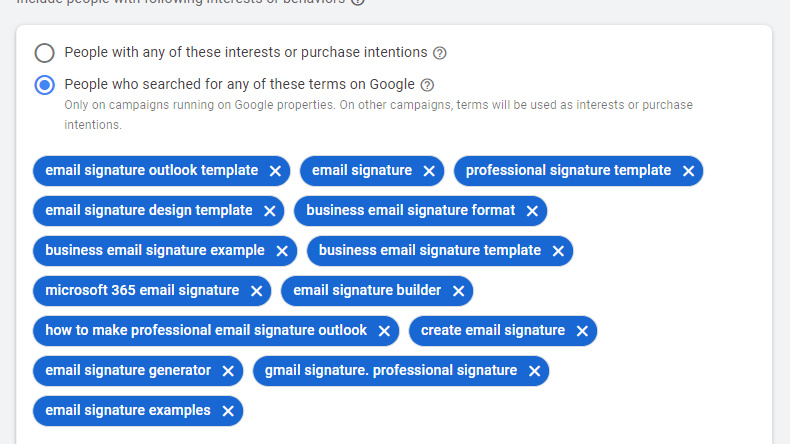Select 'People with any of these interests' option
The image size is (790, 444).
45,53
